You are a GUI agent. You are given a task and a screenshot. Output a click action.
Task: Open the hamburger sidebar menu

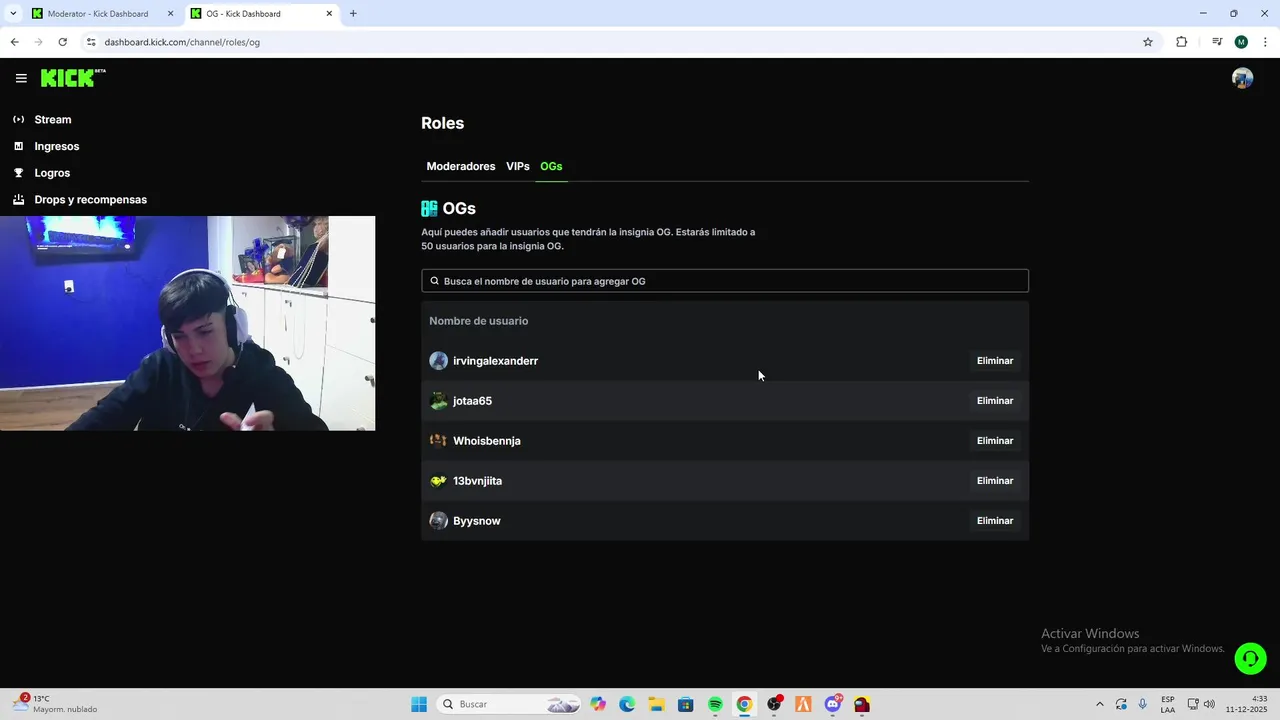tap(21, 78)
